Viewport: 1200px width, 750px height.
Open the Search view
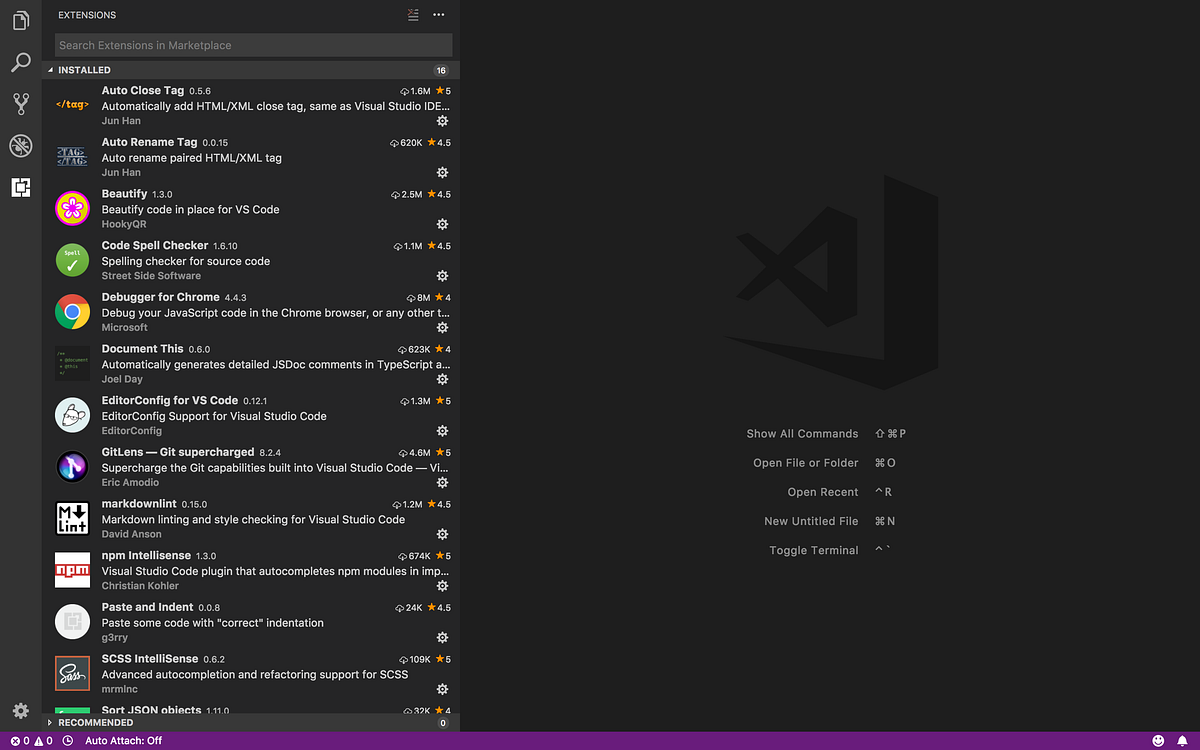tap(20, 62)
